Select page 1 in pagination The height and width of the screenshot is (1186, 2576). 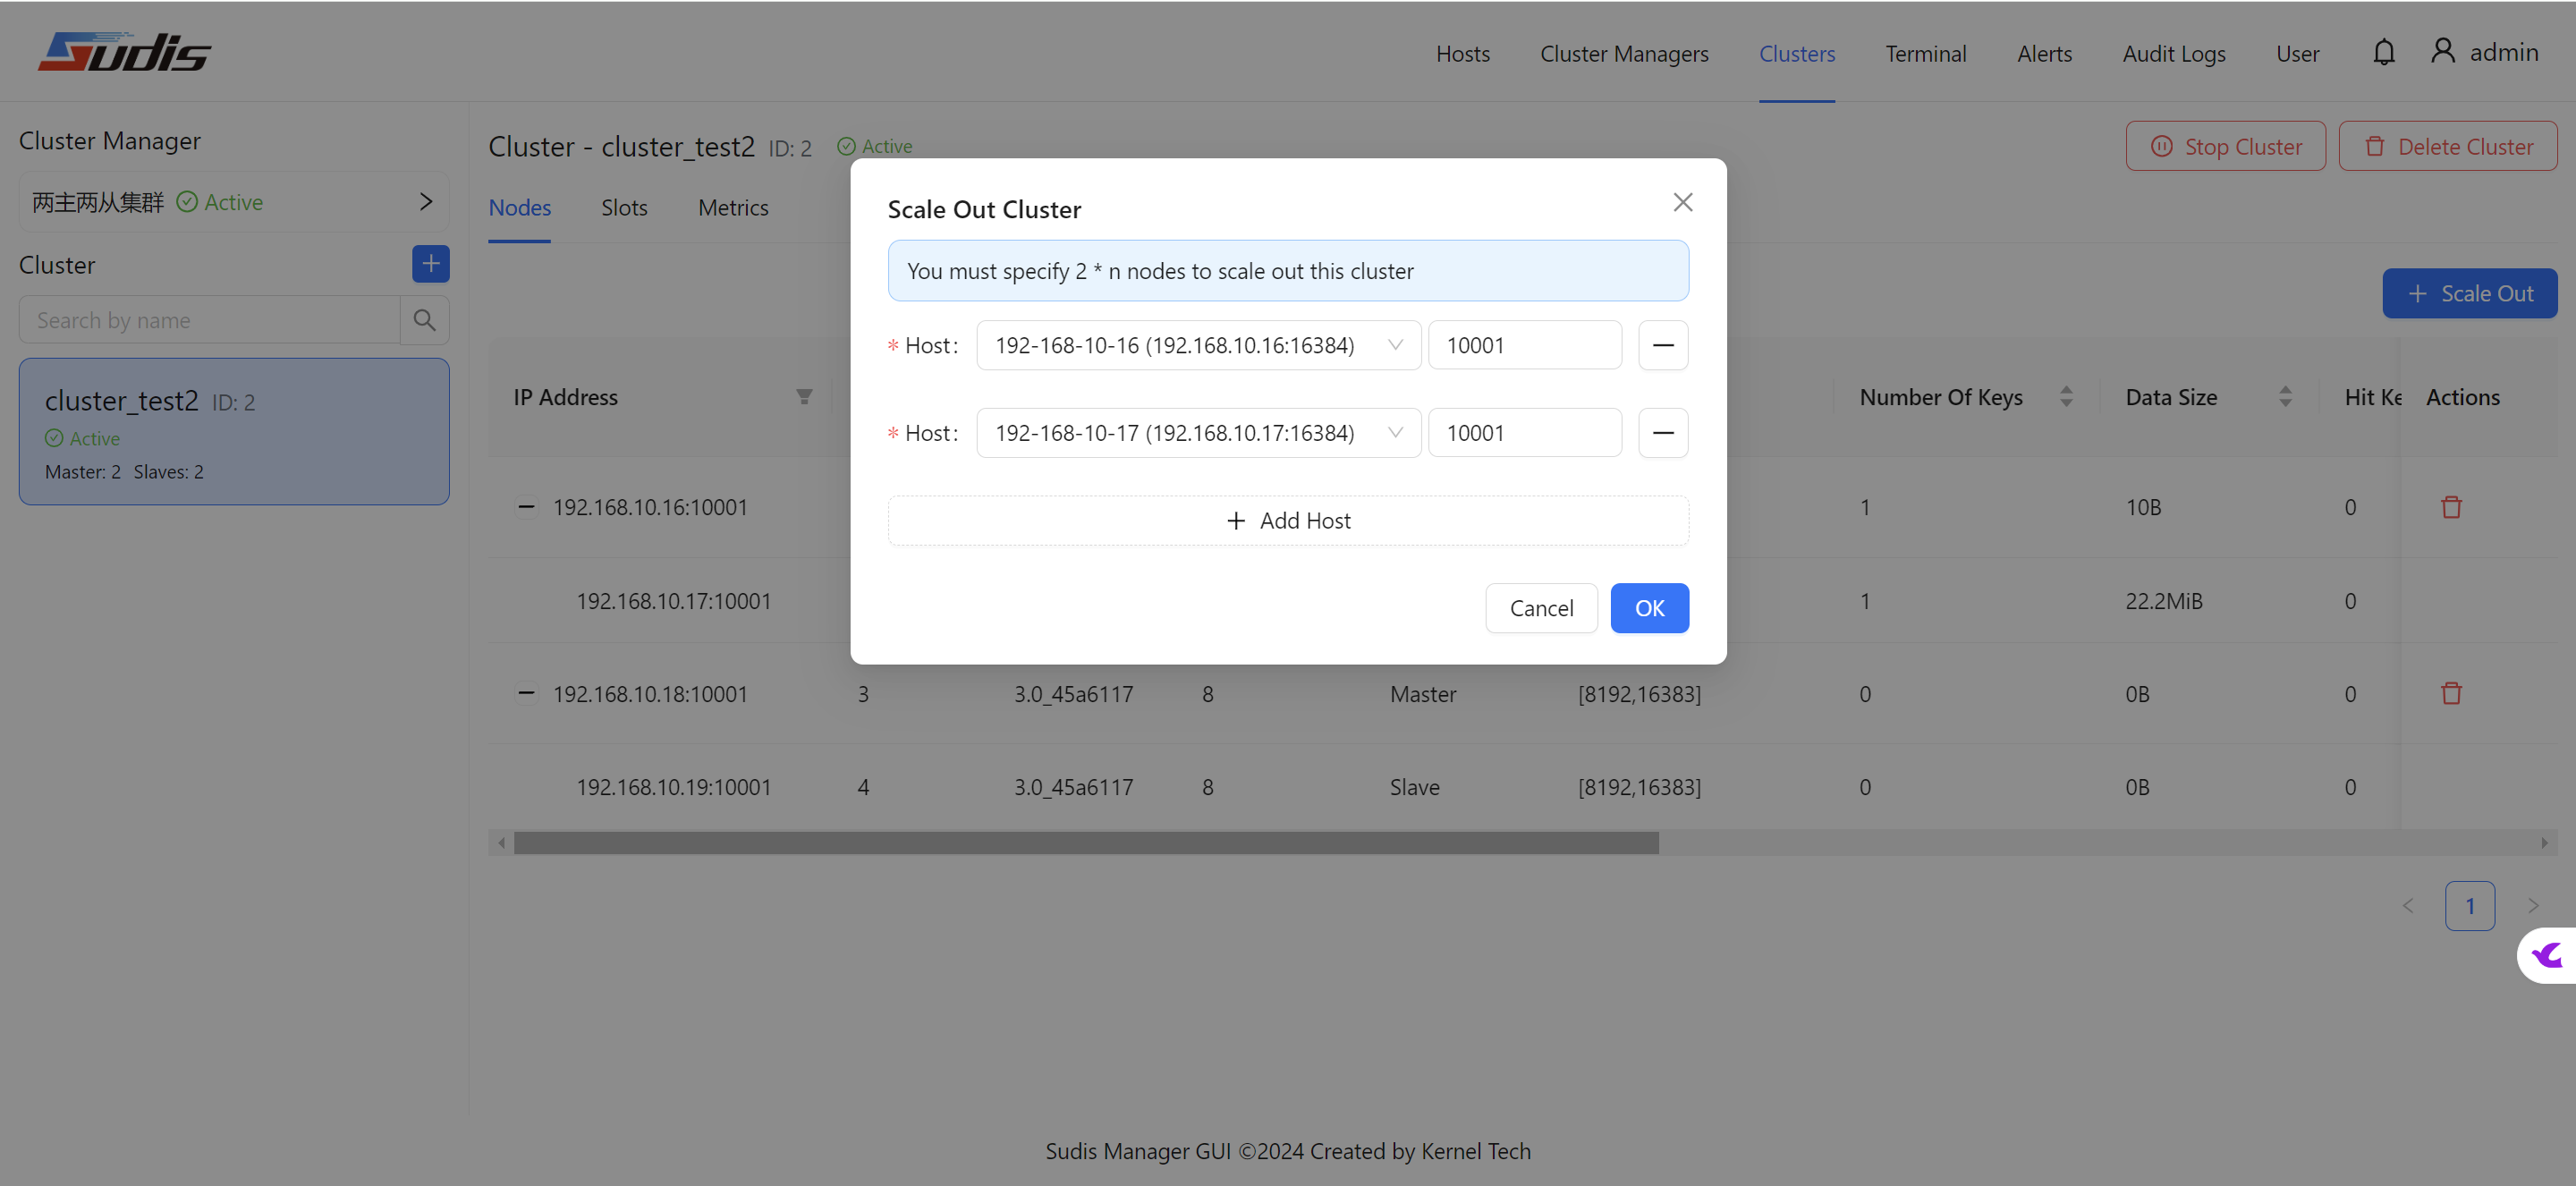(x=2469, y=906)
